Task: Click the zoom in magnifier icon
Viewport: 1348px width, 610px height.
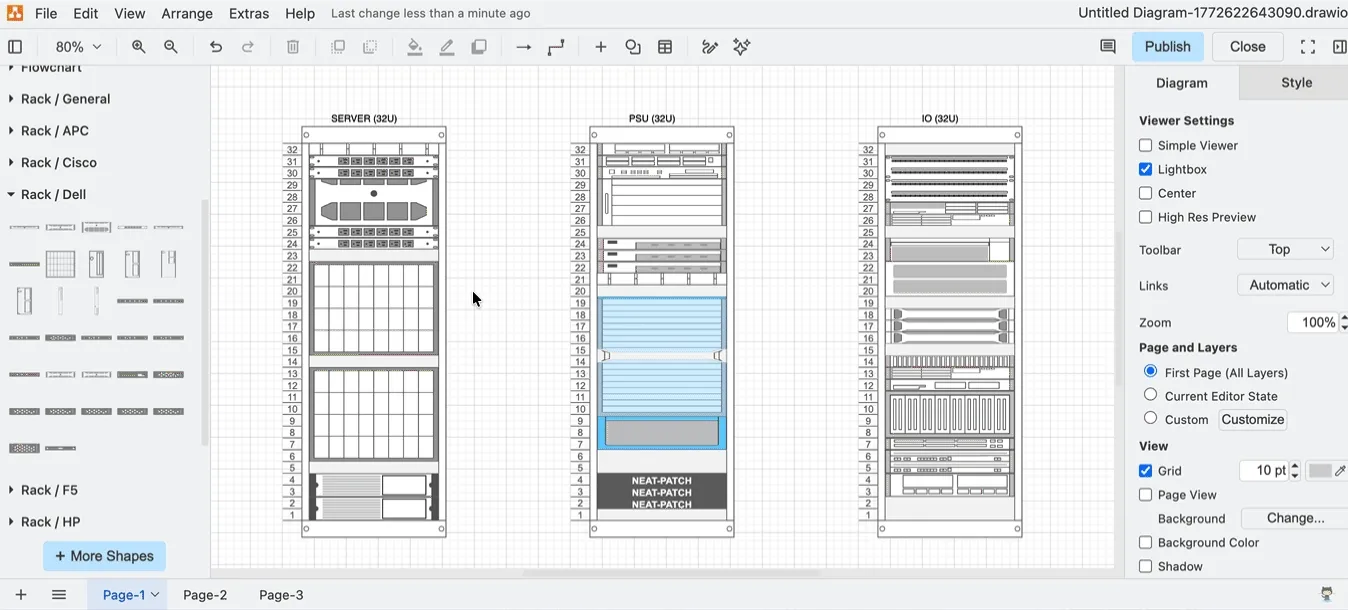Action: pos(139,47)
